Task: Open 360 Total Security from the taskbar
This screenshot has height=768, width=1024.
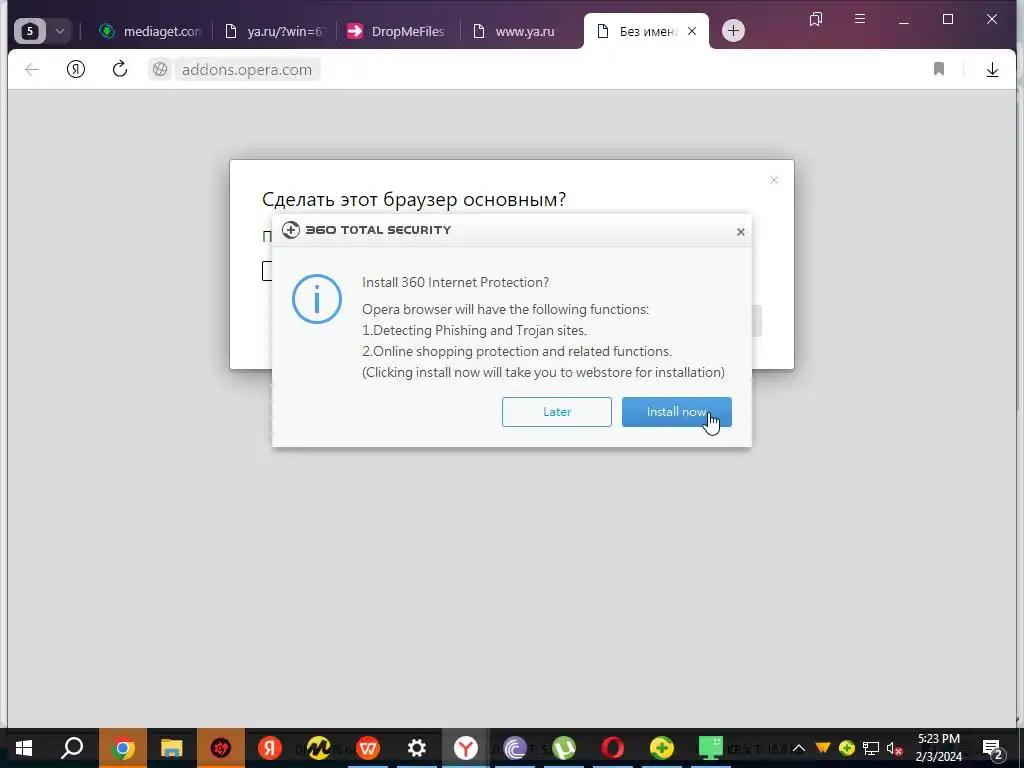Action: click(x=662, y=748)
